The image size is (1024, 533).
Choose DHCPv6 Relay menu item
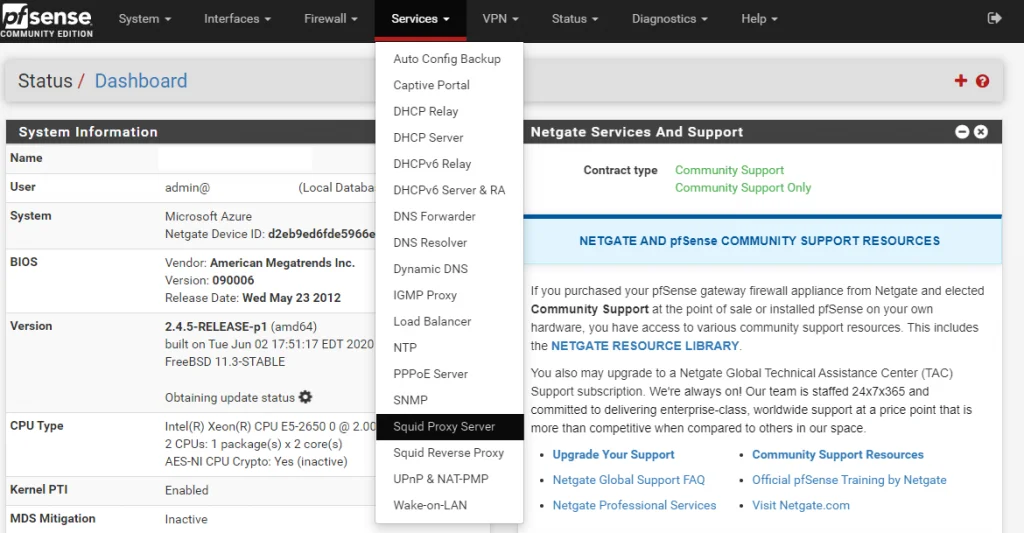(x=449, y=164)
